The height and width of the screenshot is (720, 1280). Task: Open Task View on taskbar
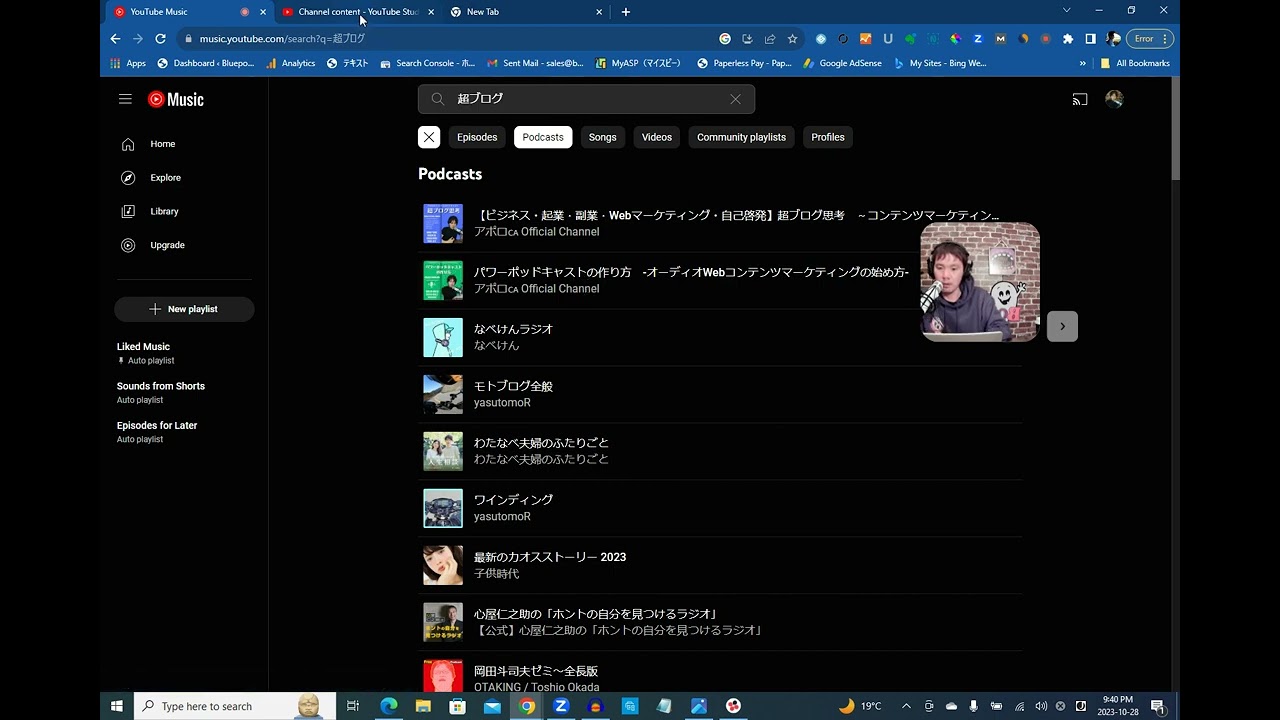tap(353, 706)
